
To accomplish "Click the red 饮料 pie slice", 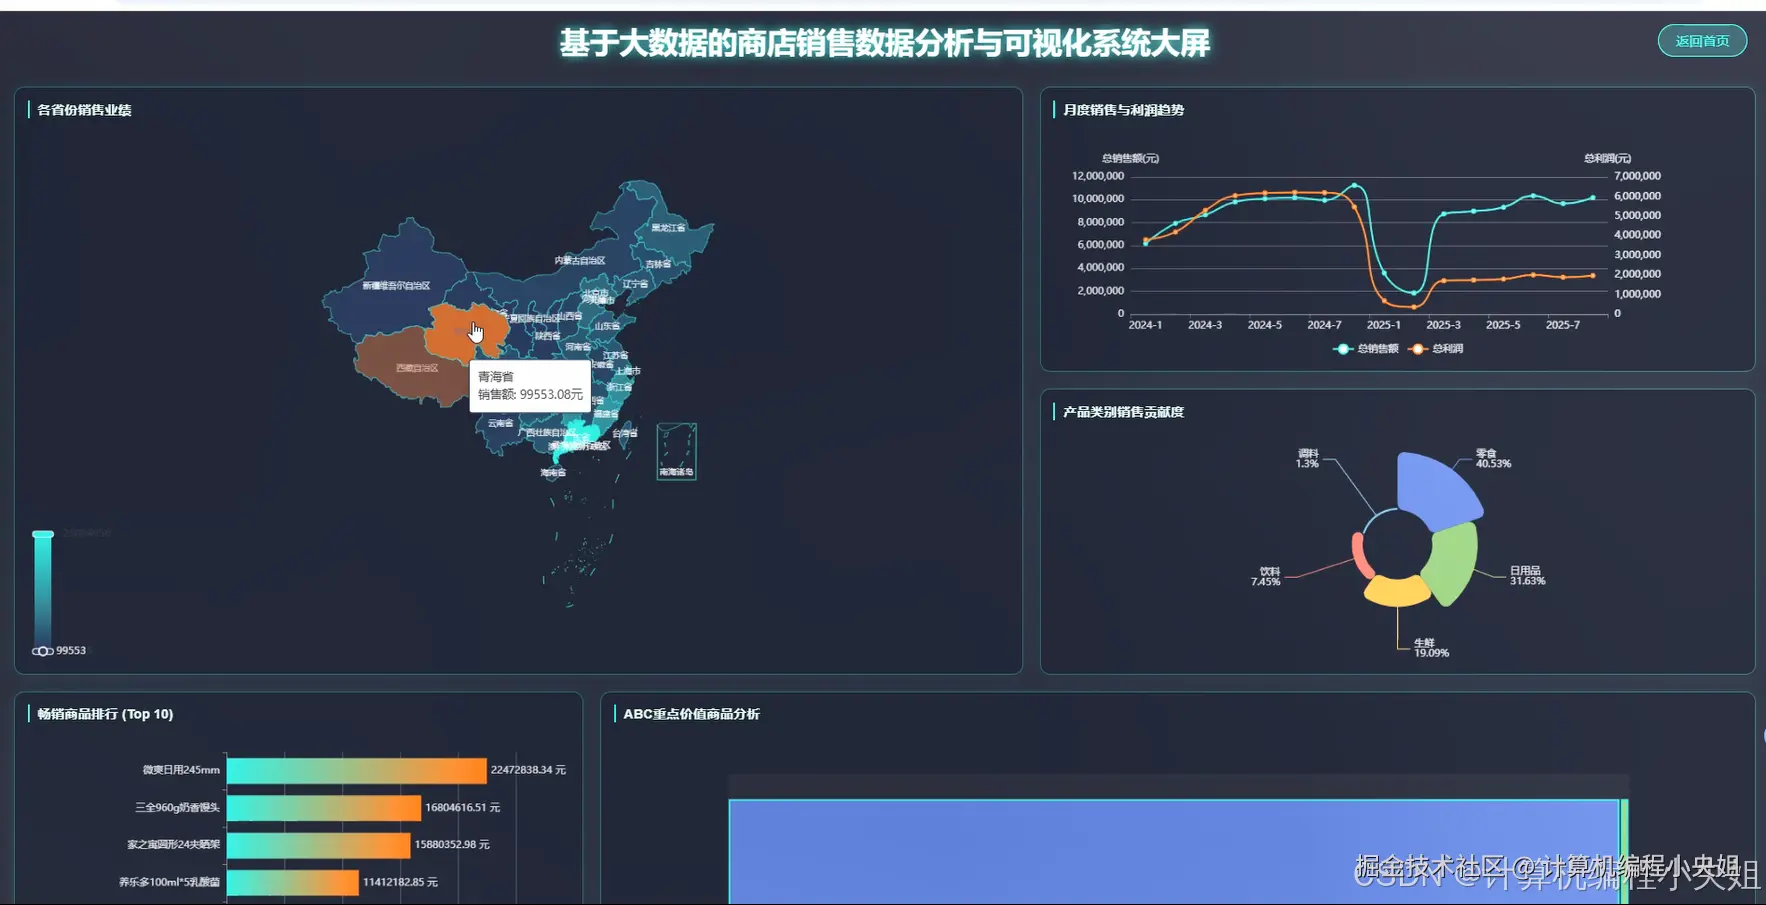I will [x=1360, y=555].
